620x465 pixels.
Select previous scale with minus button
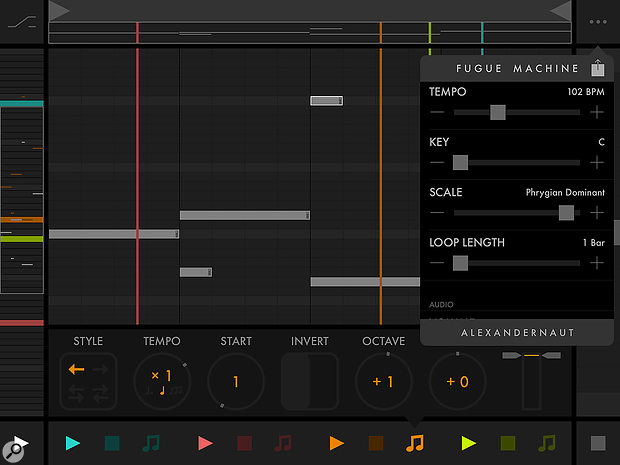click(437, 213)
